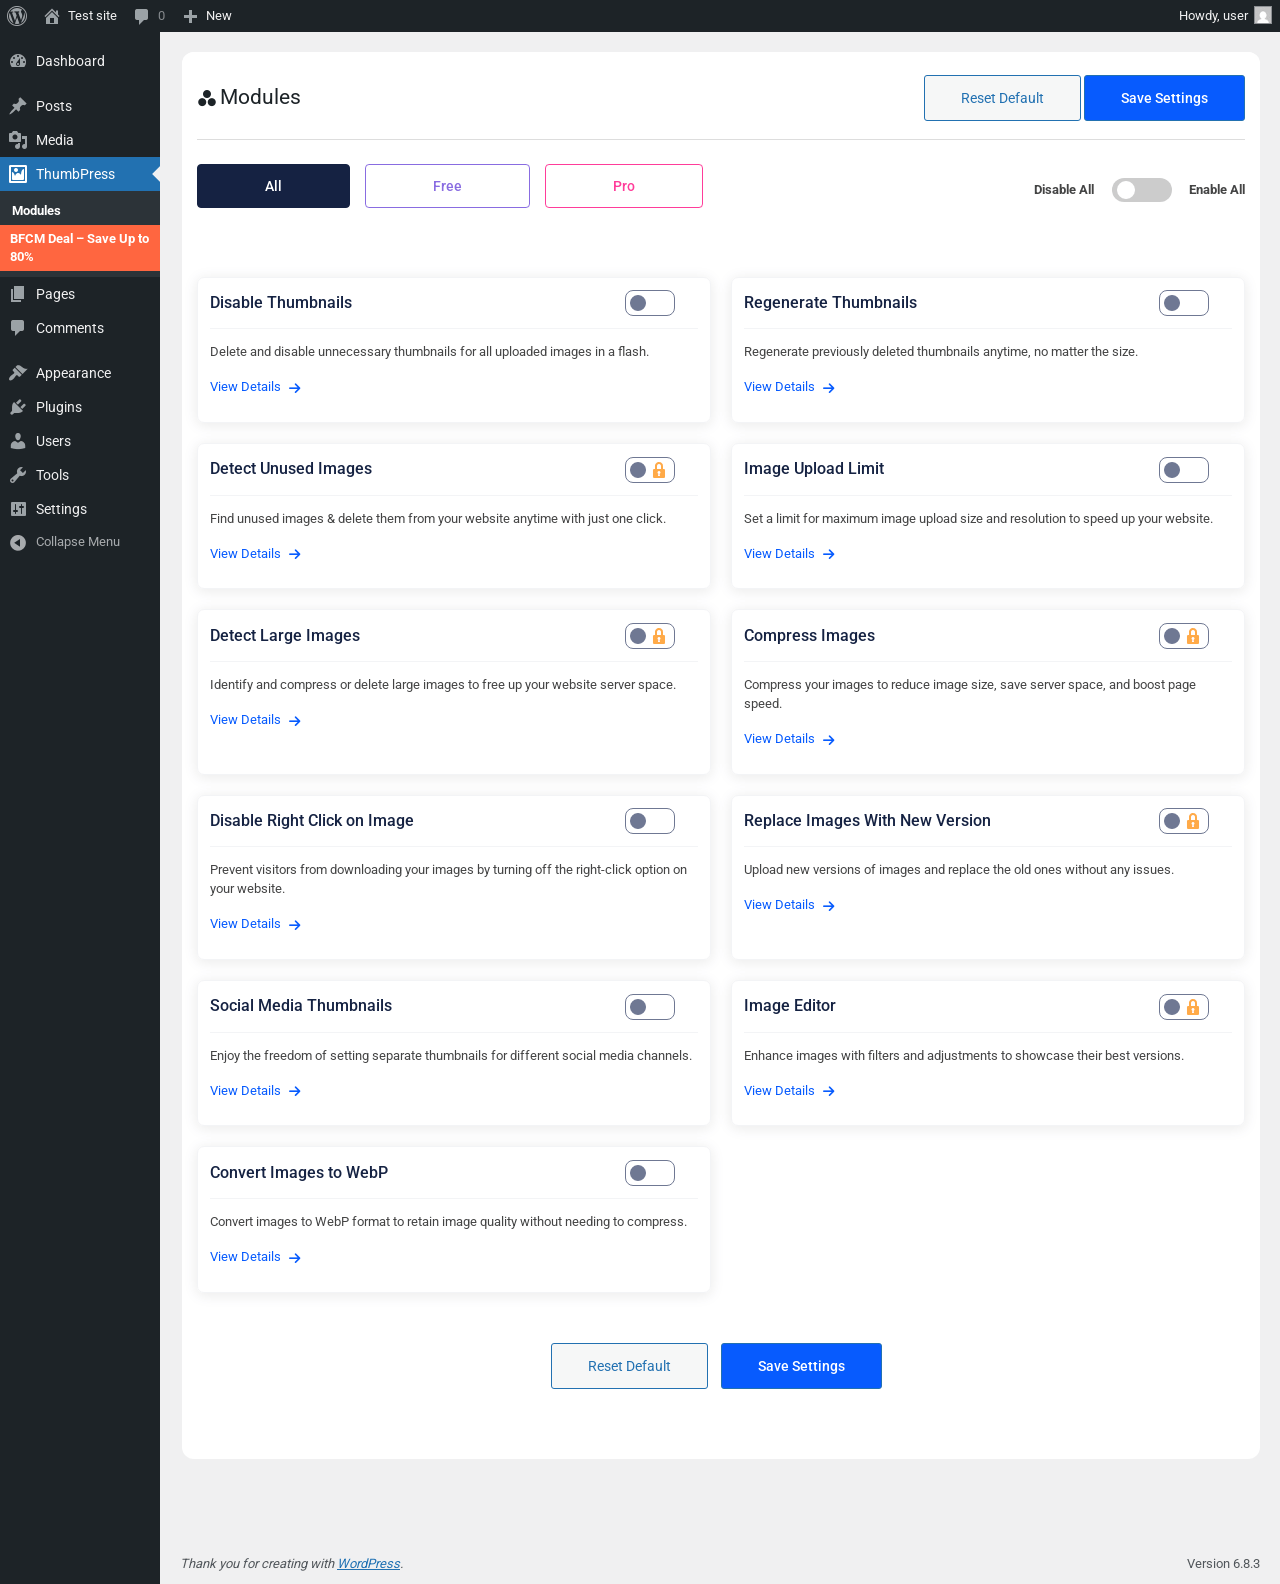The width and height of the screenshot is (1280, 1584).
Task: Toggle the Disable All / Enable All switch
Action: (x=1142, y=190)
